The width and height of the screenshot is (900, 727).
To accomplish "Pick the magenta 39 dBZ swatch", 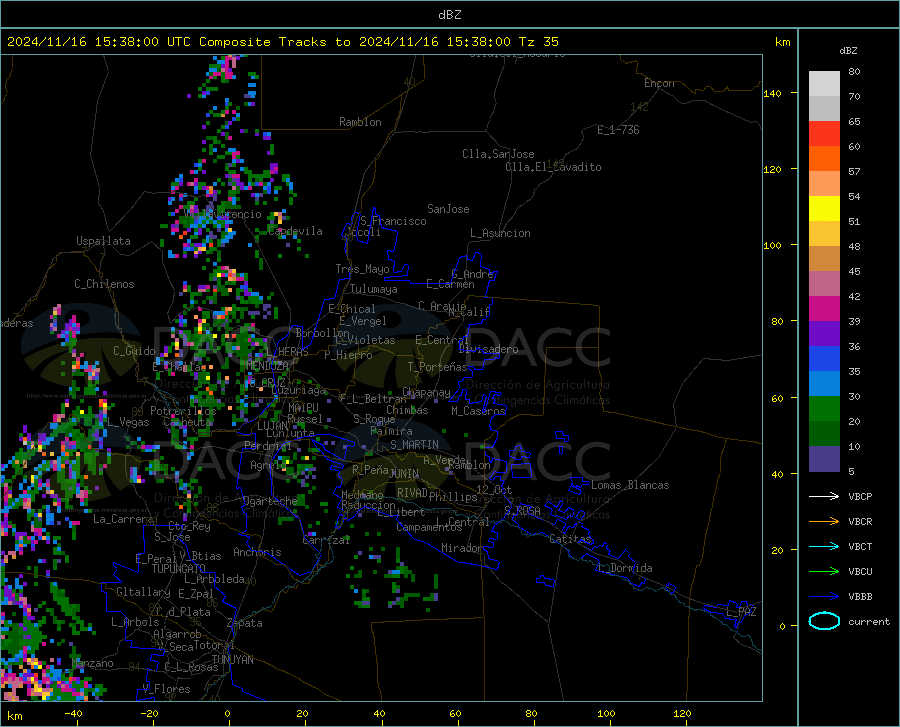I will point(824,309).
